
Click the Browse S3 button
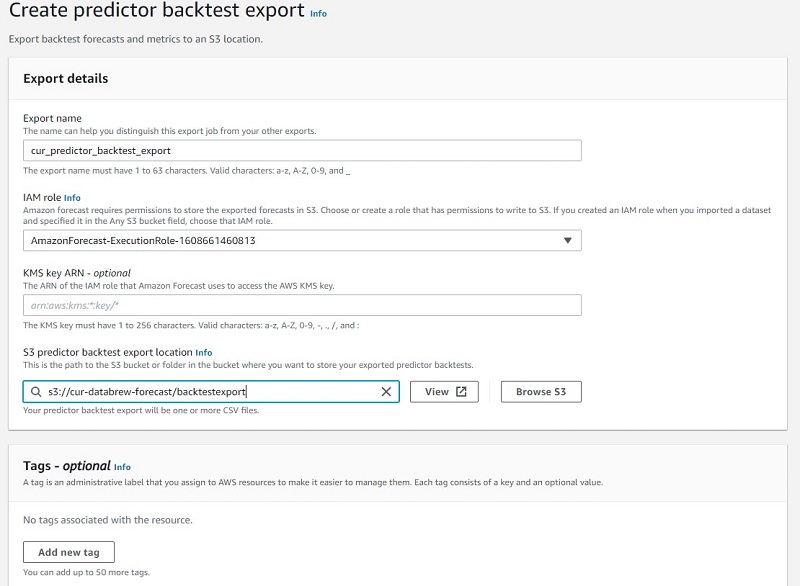tap(541, 392)
